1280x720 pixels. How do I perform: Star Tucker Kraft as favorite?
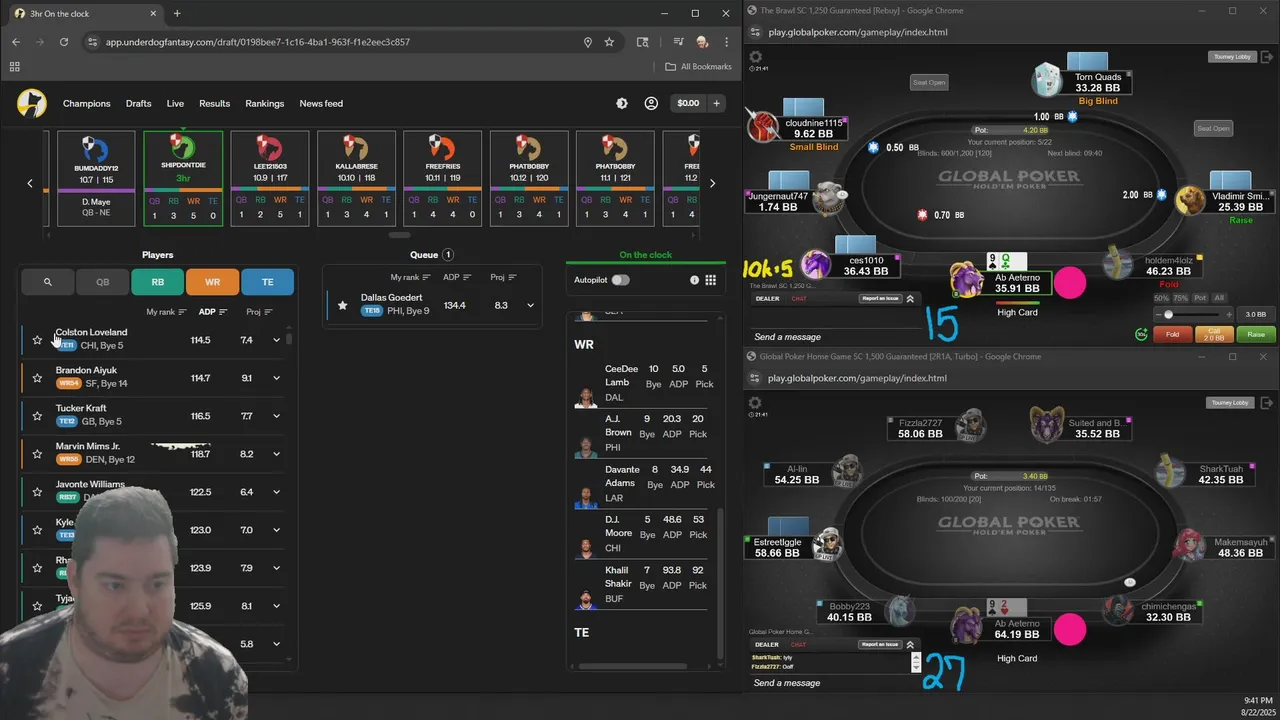37,416
